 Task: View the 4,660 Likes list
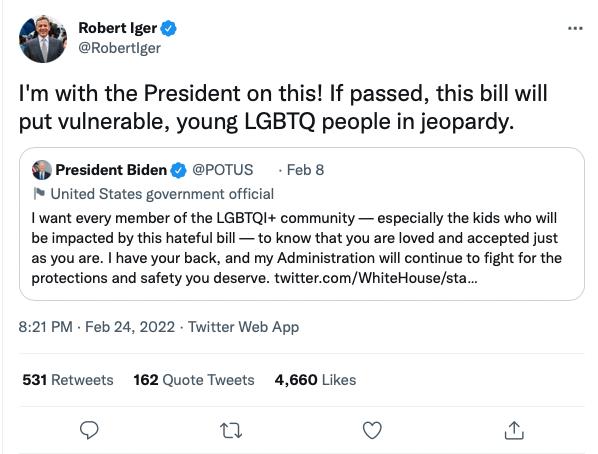(x=315, y=380)
